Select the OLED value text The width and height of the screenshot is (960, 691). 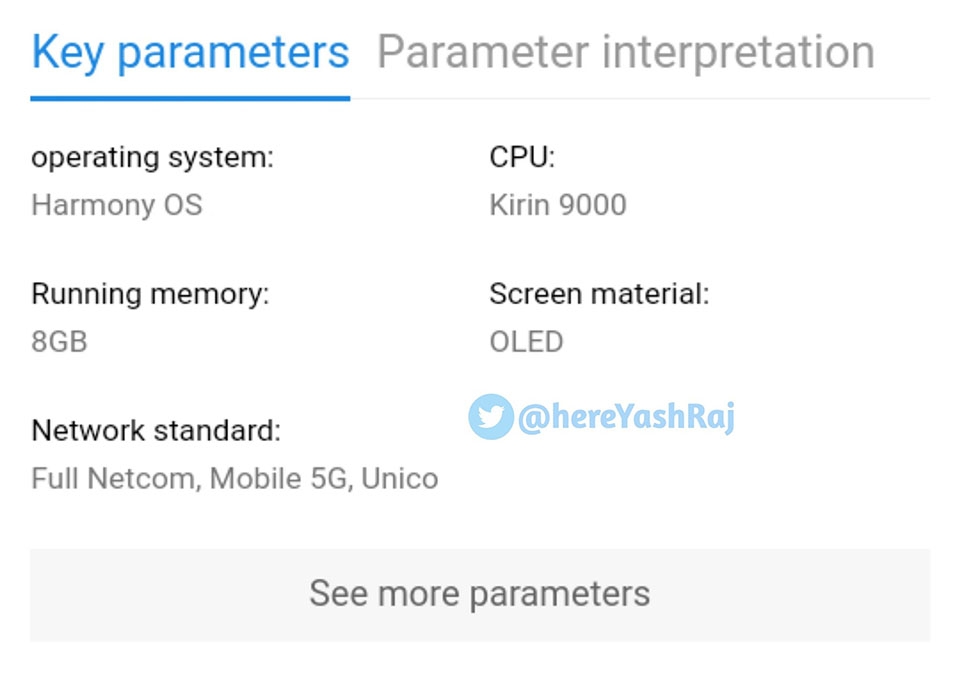coord(526,342)
